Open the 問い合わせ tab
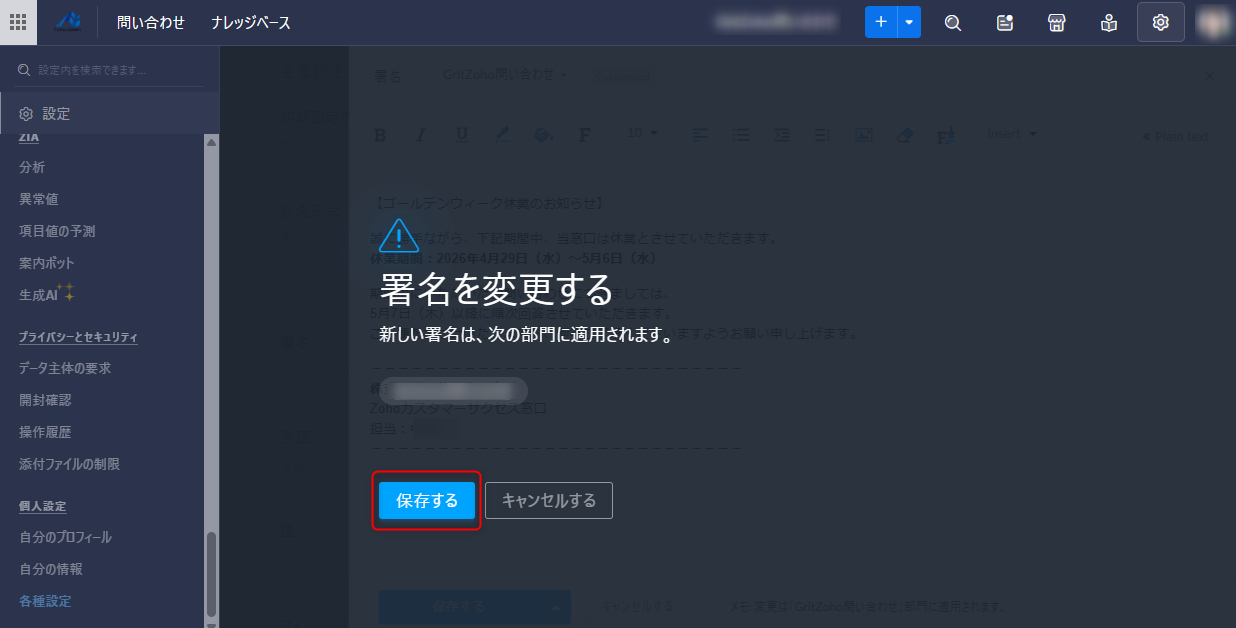The image size is (1236, 628). [x=151, y=22]
